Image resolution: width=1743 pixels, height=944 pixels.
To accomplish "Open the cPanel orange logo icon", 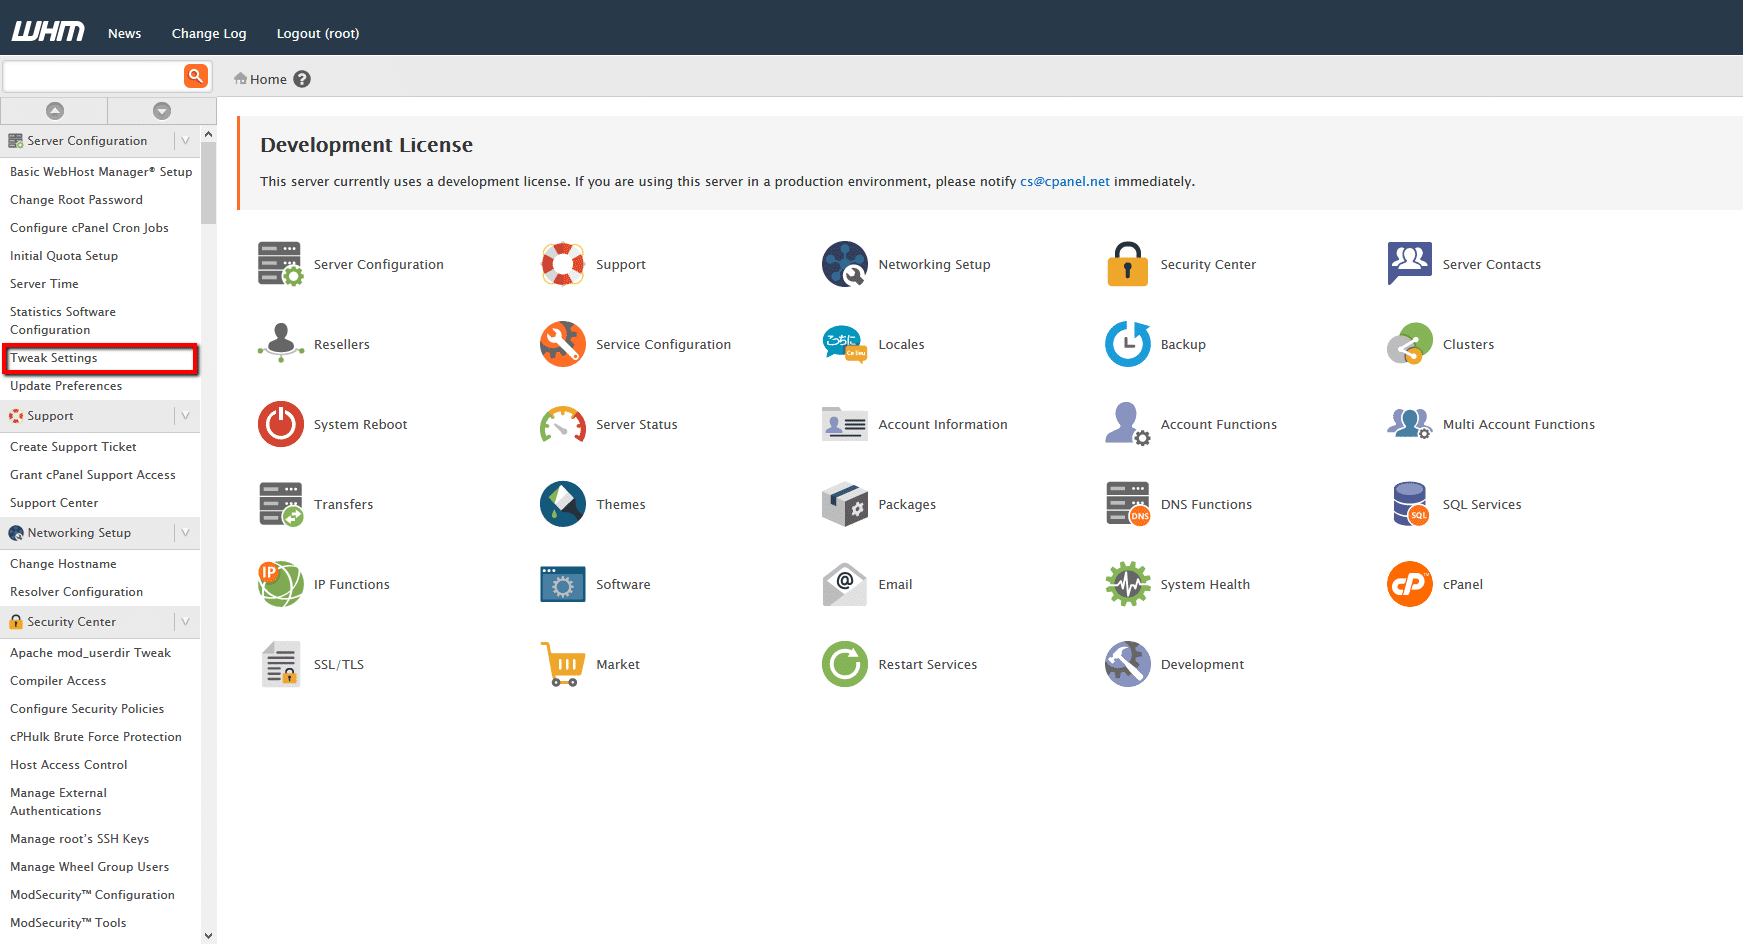I will [1410, 584].
